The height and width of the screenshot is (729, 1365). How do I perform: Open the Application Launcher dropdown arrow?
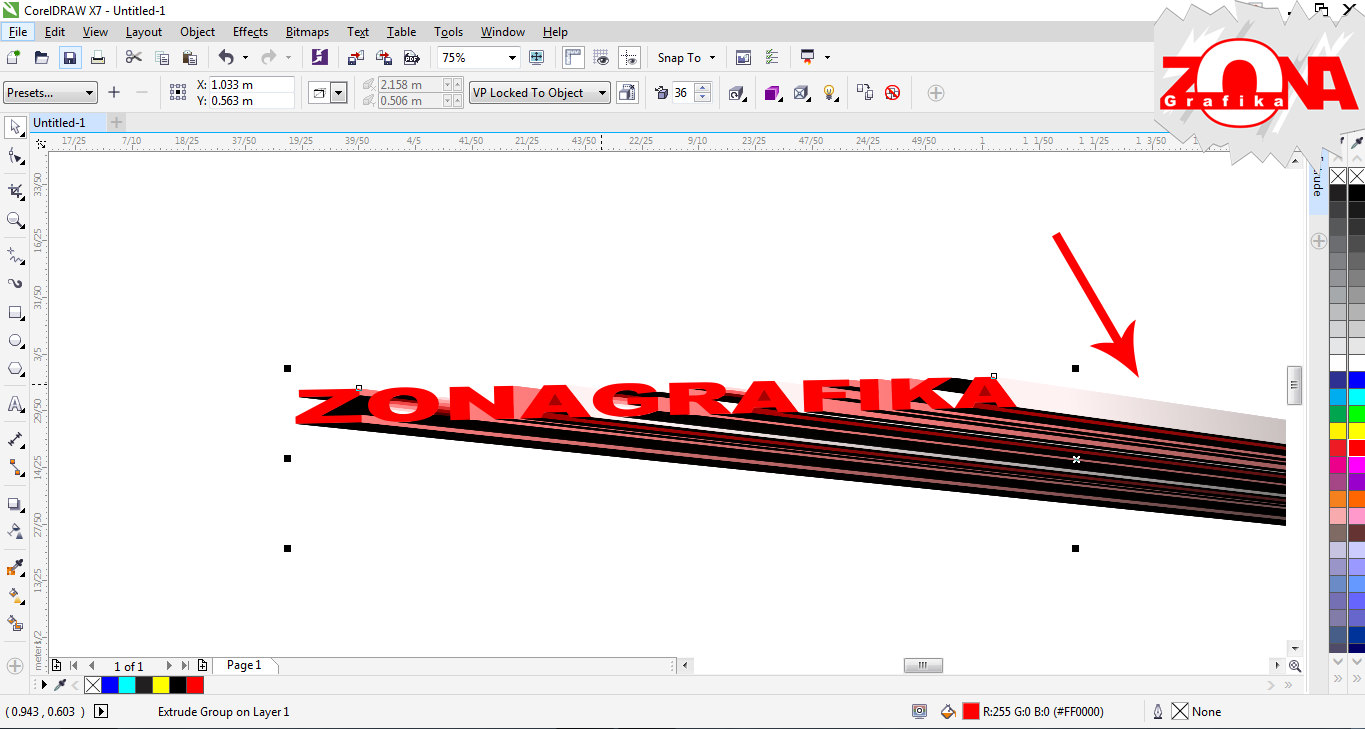(827, 58)
